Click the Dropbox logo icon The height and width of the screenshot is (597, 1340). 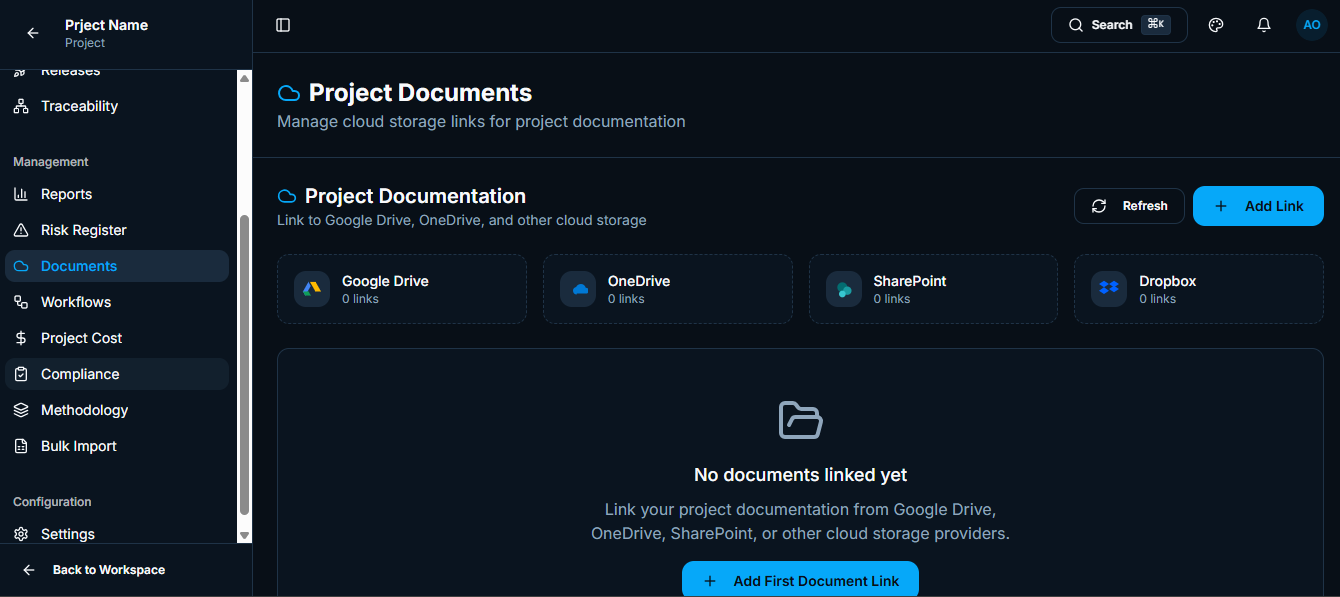click(x=1109, y=289)
